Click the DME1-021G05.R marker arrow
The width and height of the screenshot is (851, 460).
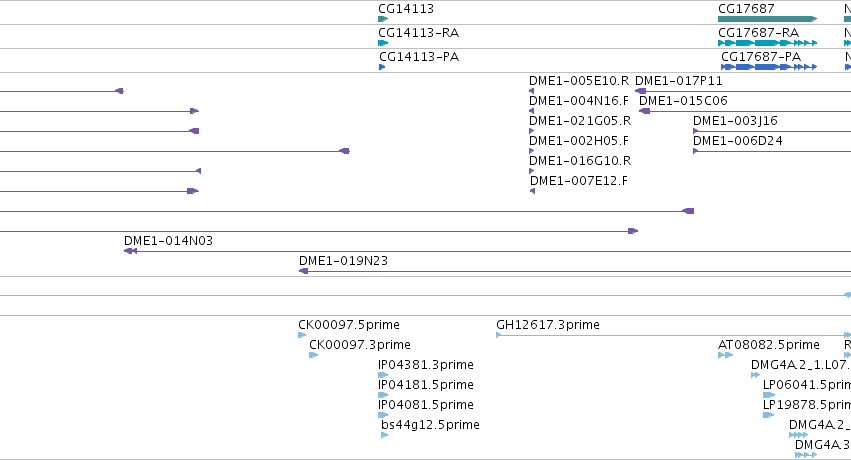click(x=532, y=131)
